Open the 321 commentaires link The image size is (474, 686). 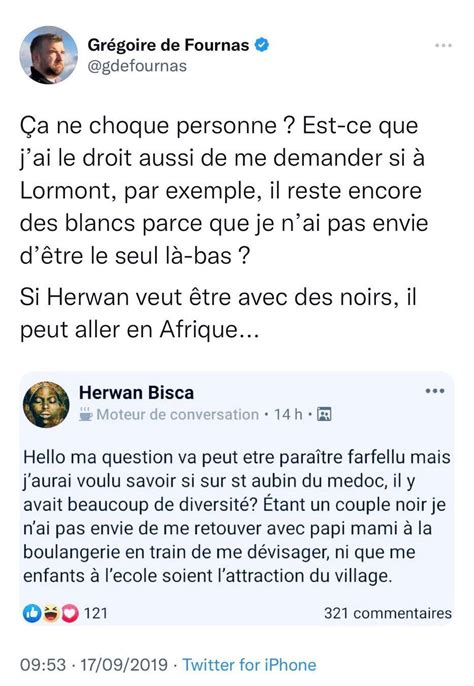point(388,613)
